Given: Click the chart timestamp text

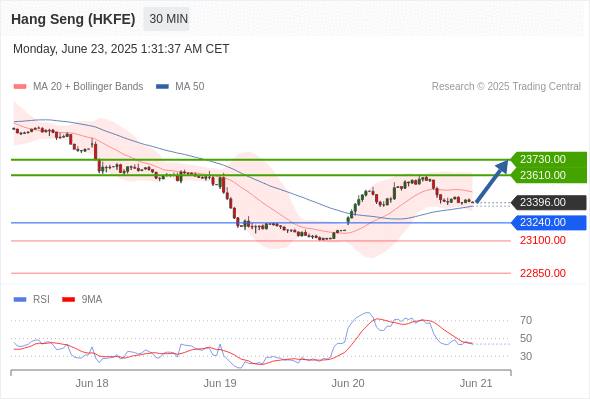Looking at the screenshot, I should (121, 49).
